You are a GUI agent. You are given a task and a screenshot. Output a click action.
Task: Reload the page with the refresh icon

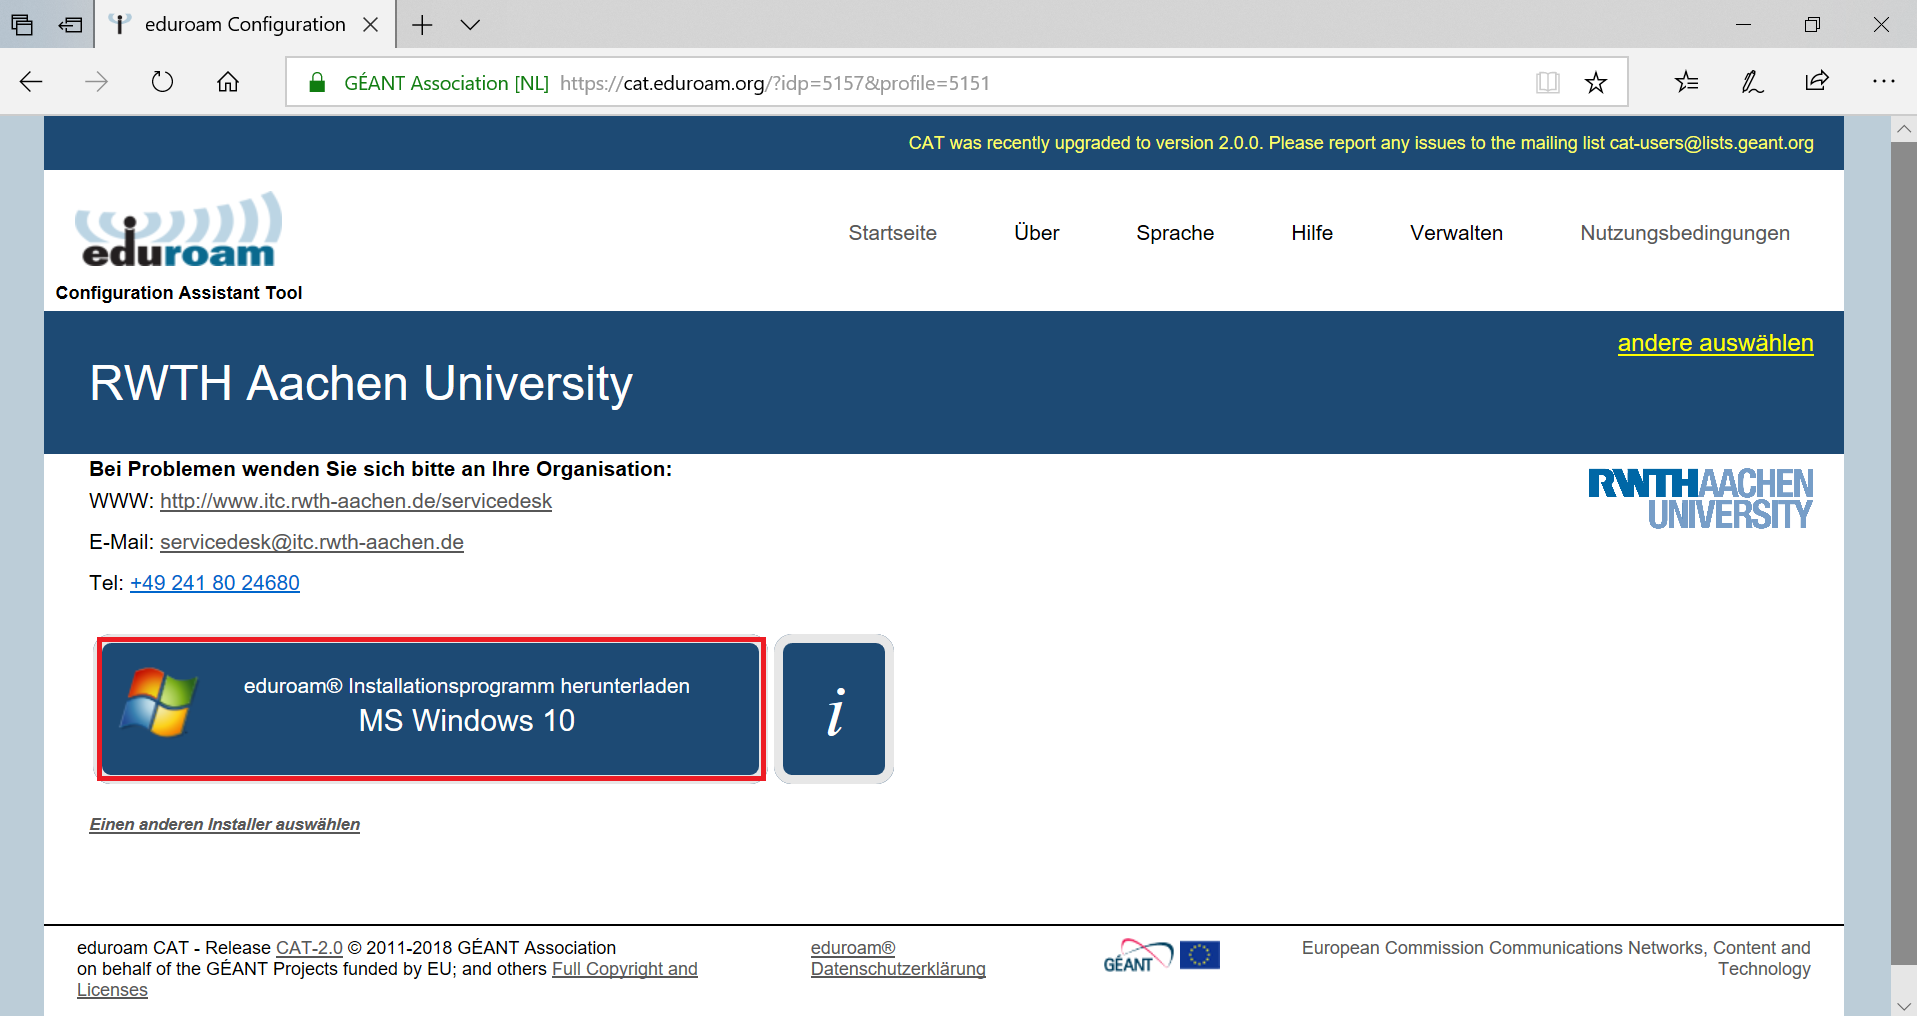162,82
